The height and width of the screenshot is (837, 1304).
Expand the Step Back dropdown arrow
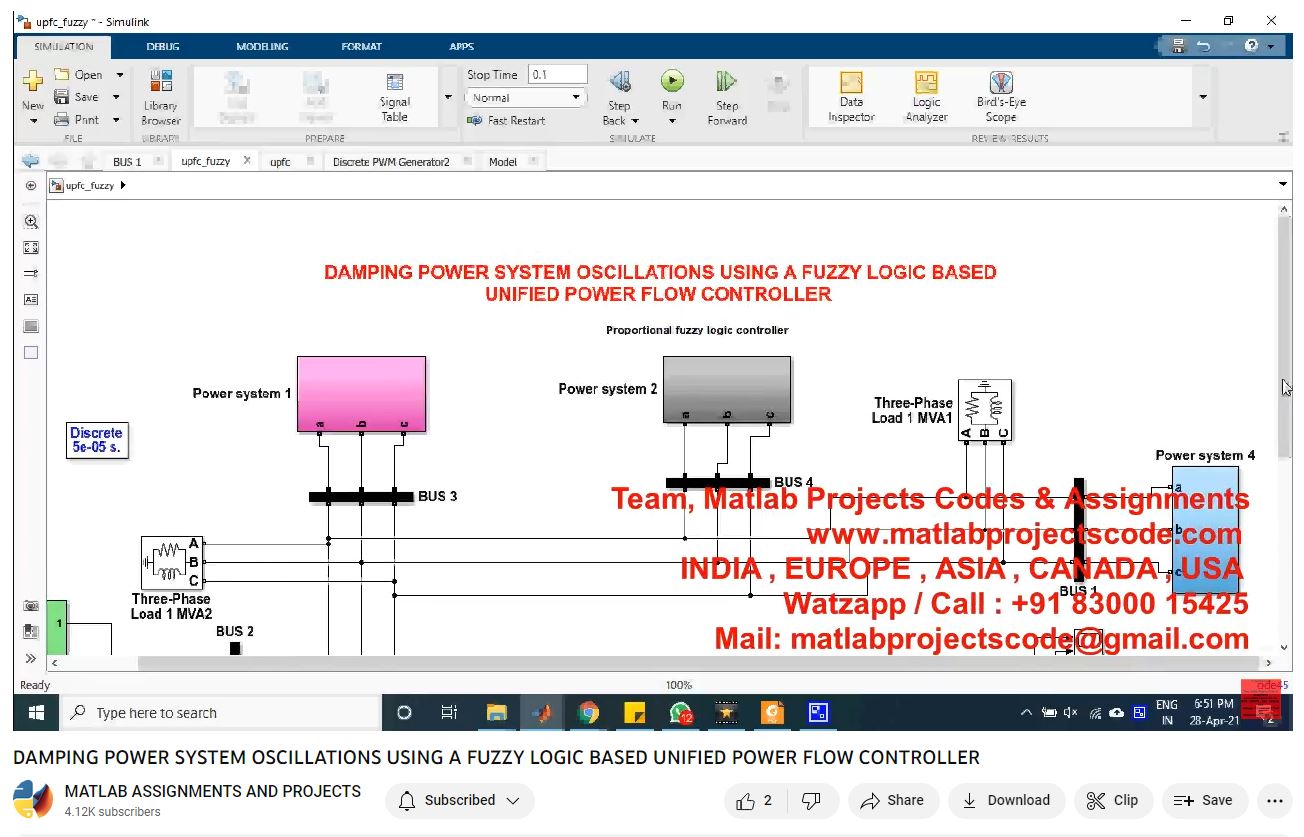(634, 121)
